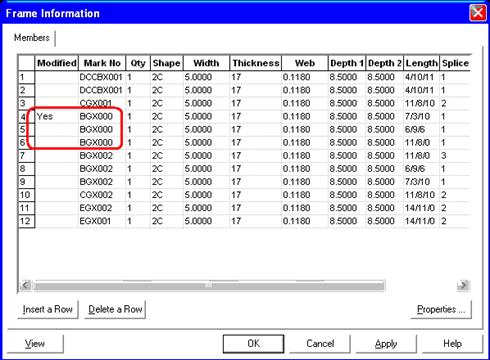This screenshot has height=360, width=490.
Task: Click BGX002 mark in row 8
Action: tap(102, 169)
